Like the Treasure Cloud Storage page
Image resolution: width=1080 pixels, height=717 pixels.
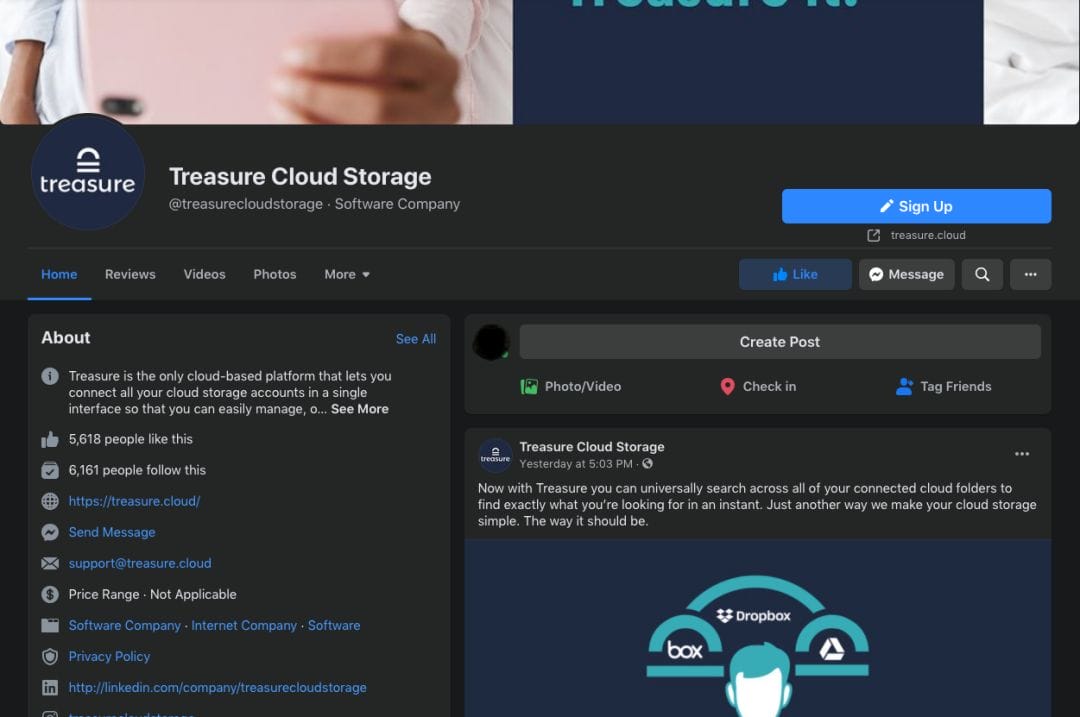click(795, 274)
